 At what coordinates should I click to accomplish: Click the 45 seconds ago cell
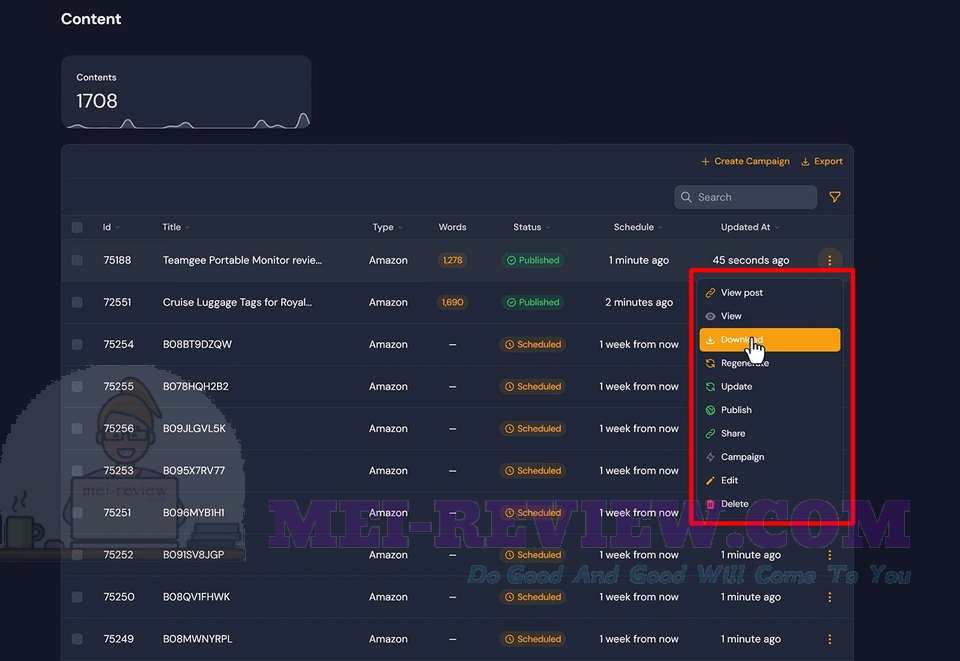click(x=751, y=260)
